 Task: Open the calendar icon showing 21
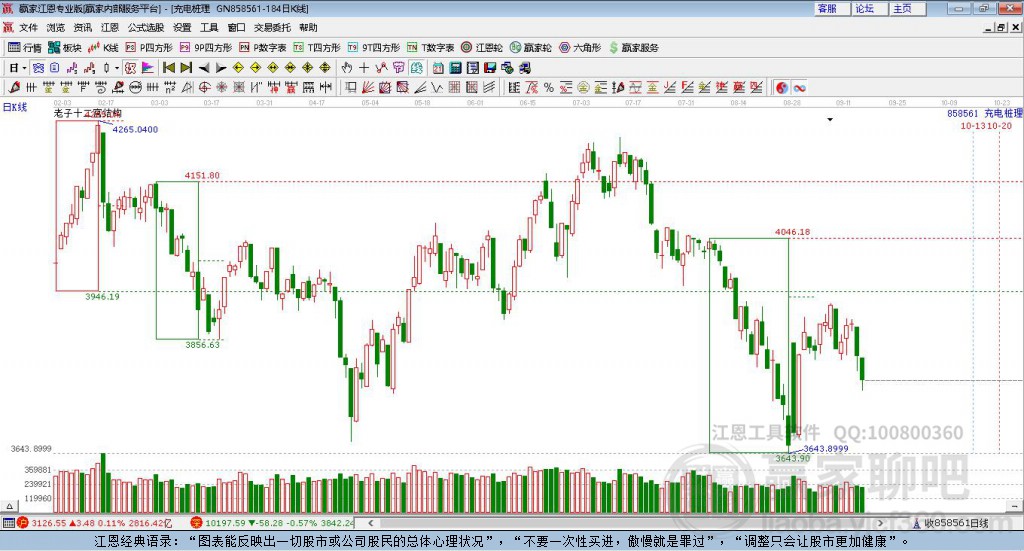click(438, 68)
